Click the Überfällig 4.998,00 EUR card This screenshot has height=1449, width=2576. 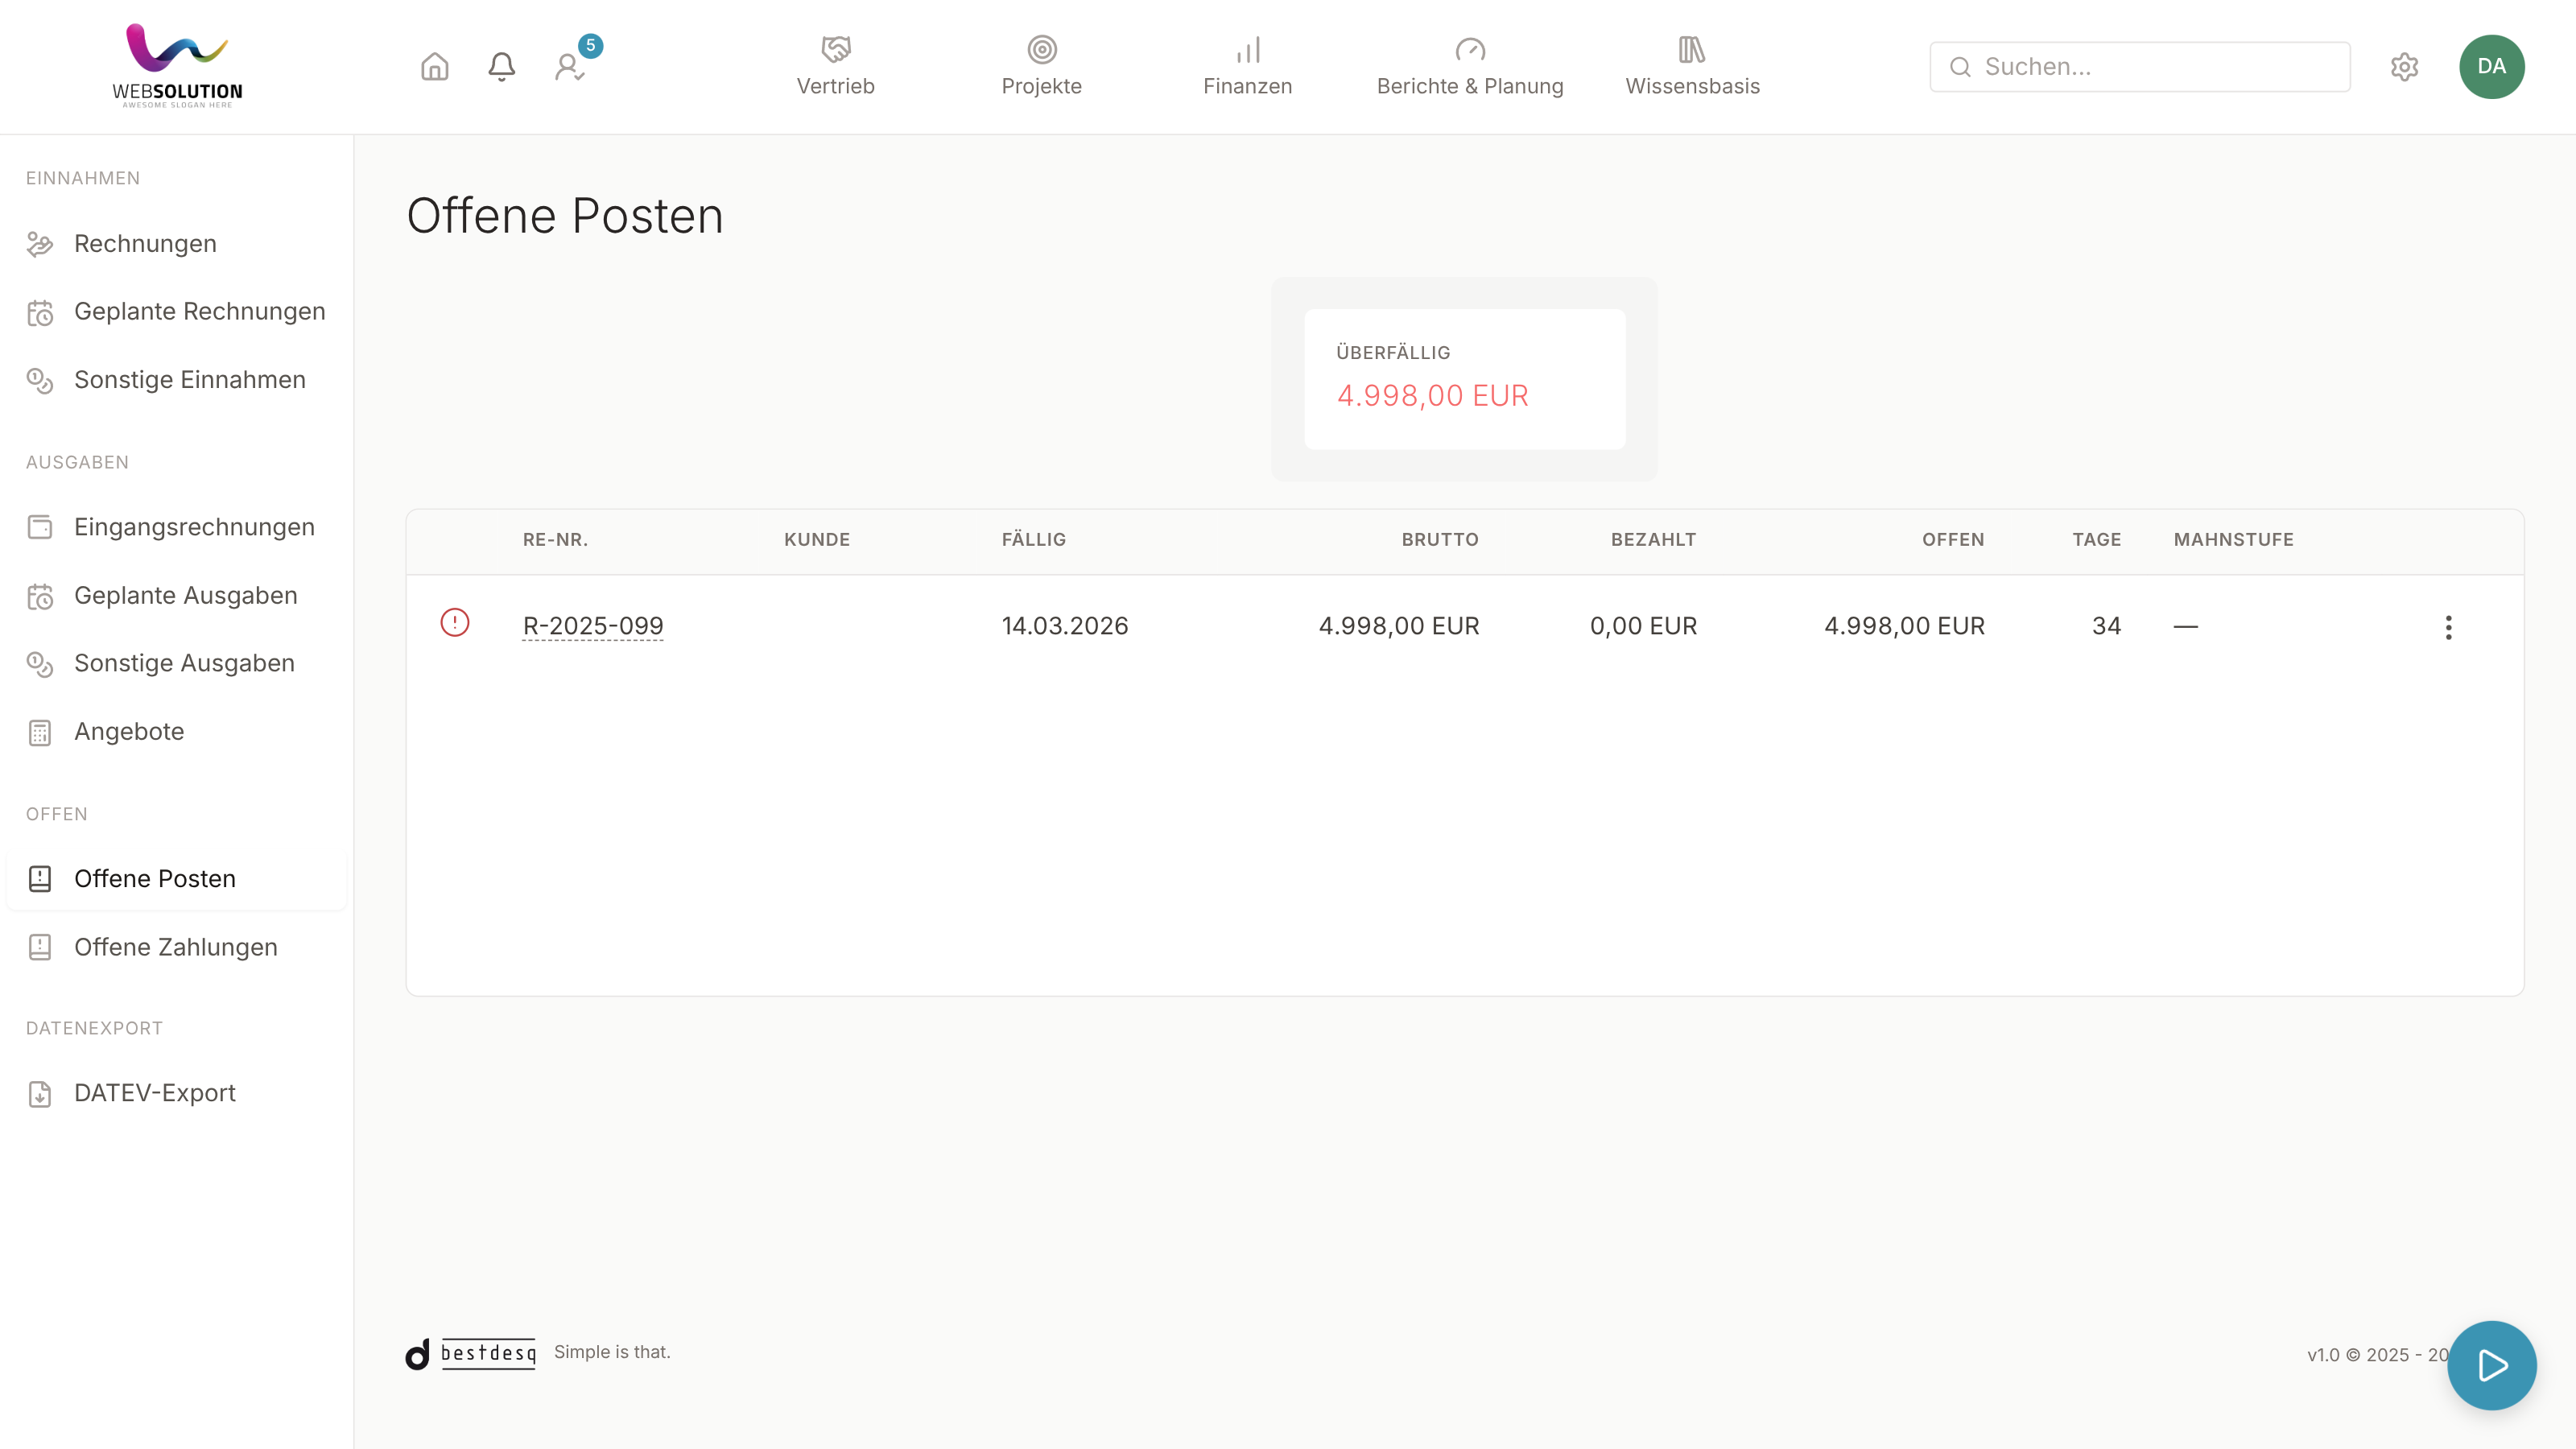click(1465, 379)
